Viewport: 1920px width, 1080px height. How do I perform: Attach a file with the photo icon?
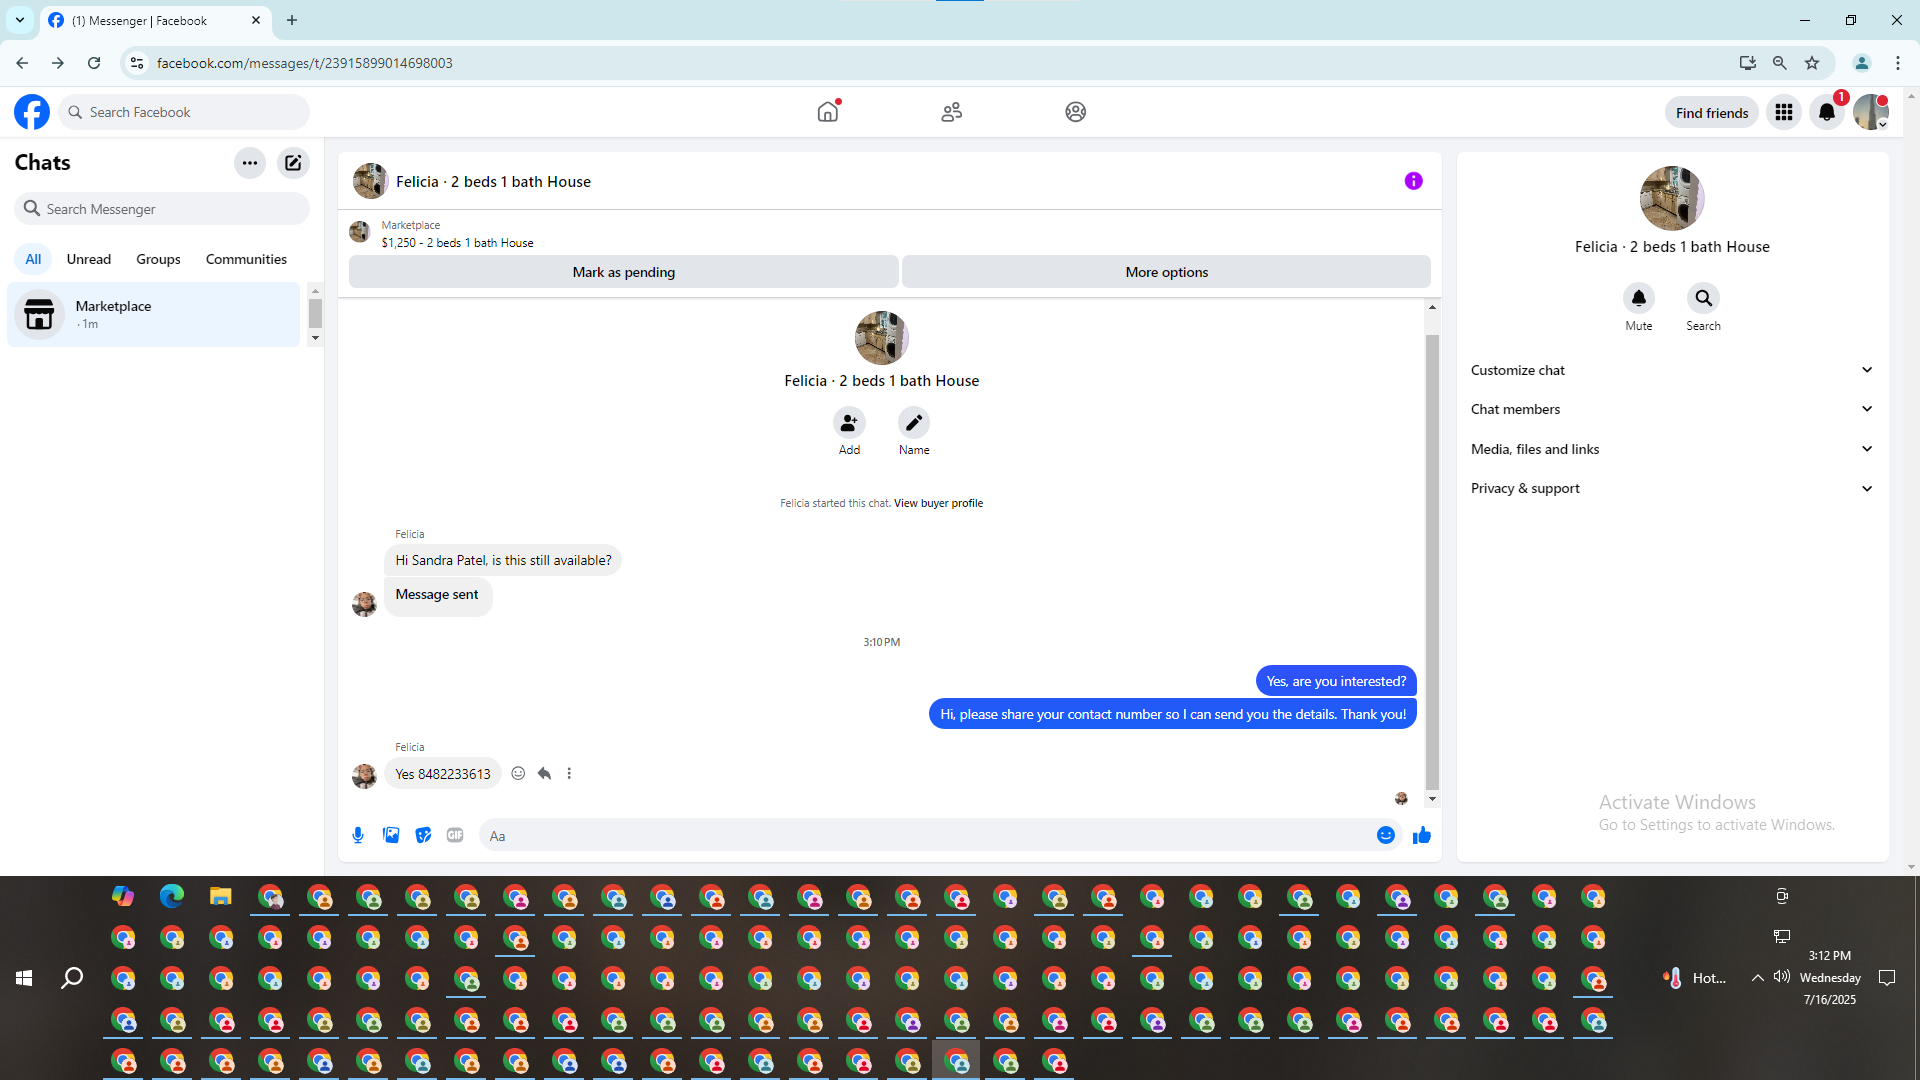click(x=391, y=835)
